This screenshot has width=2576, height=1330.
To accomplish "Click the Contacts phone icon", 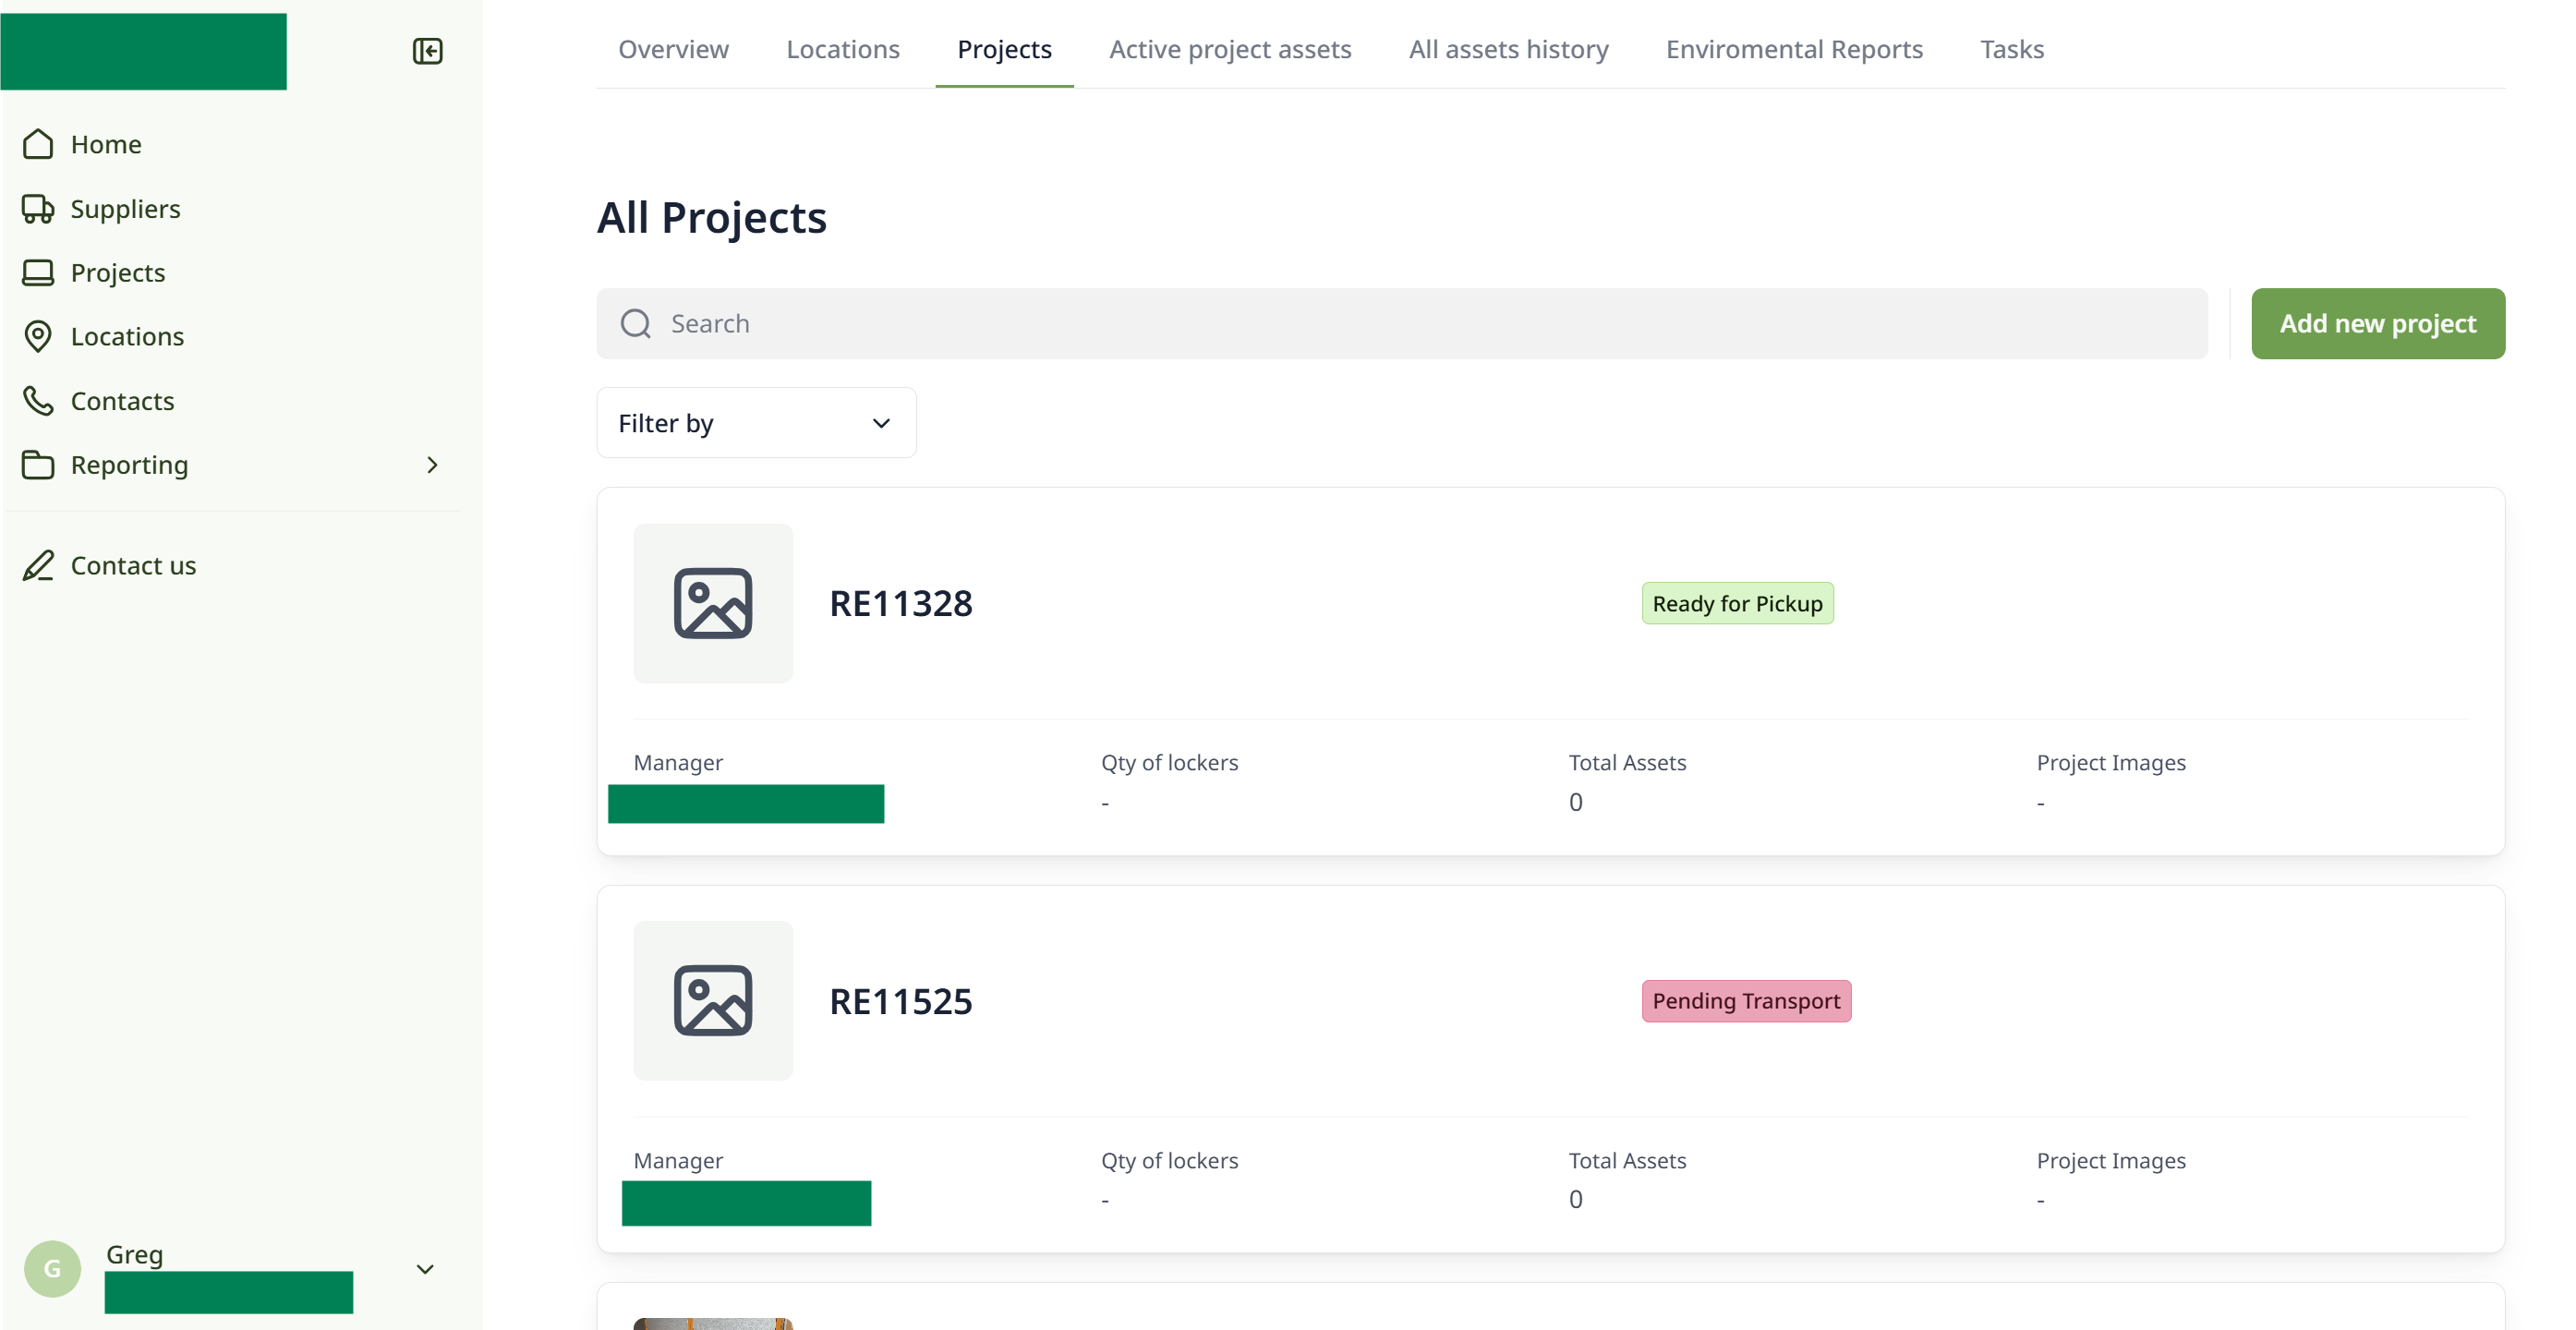I will [x=38, y=401].
